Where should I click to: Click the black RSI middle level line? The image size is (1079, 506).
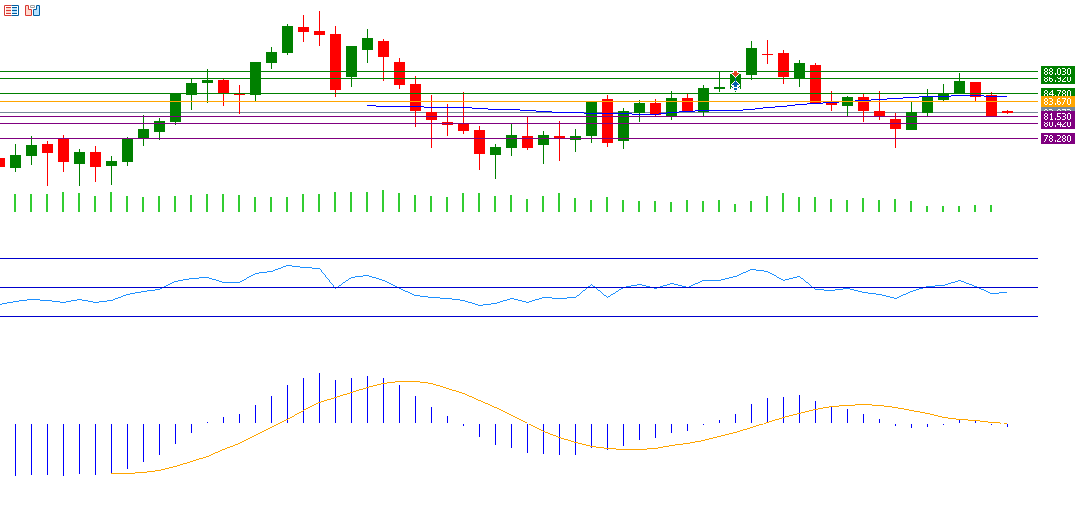[x=500, y=288]
